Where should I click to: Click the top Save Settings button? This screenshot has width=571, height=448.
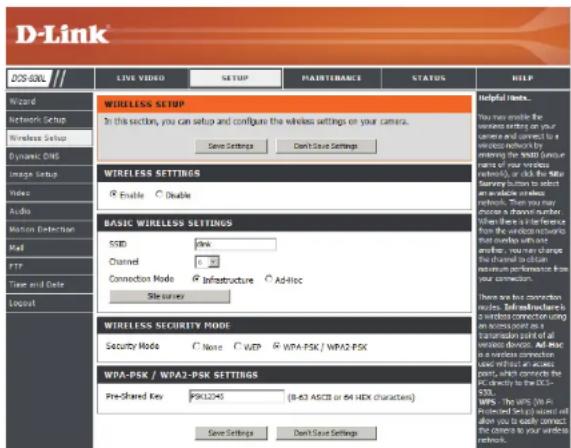[231, 146]
